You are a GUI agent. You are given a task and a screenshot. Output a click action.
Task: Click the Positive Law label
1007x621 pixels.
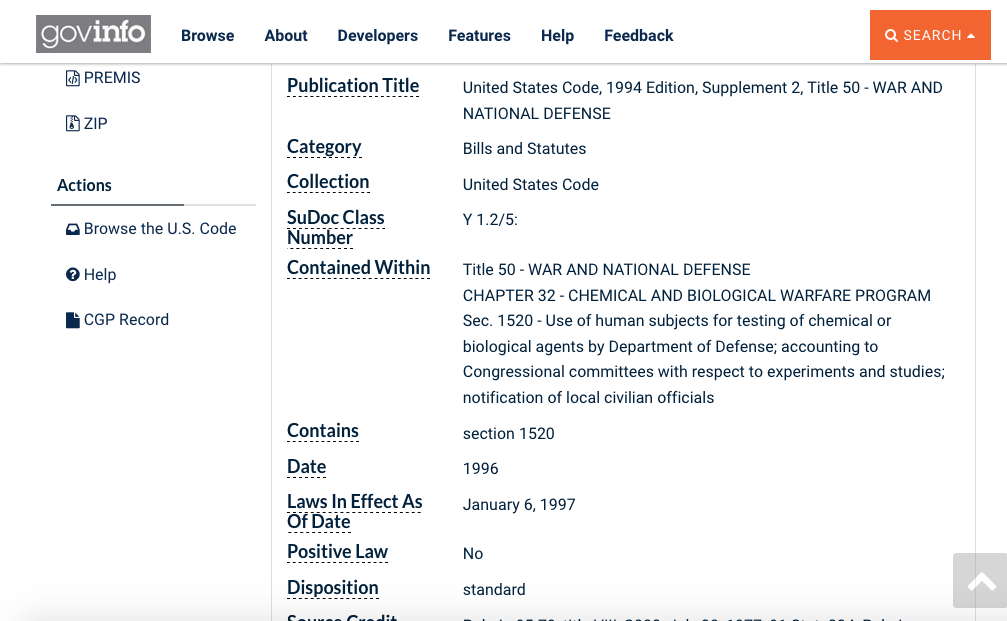coord(337,552)
